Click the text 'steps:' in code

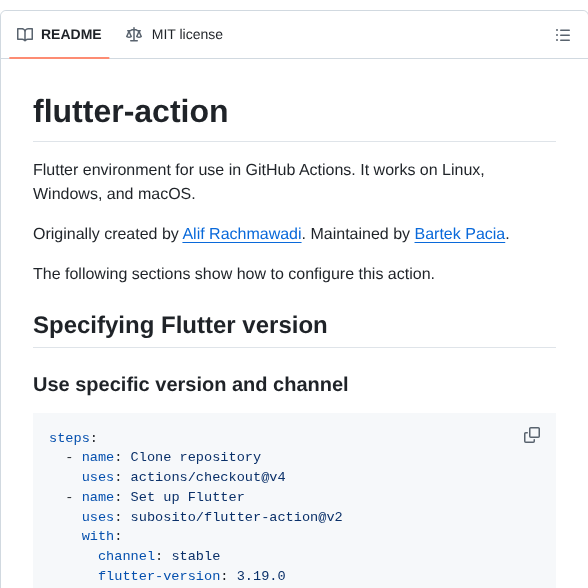[73, 438]
